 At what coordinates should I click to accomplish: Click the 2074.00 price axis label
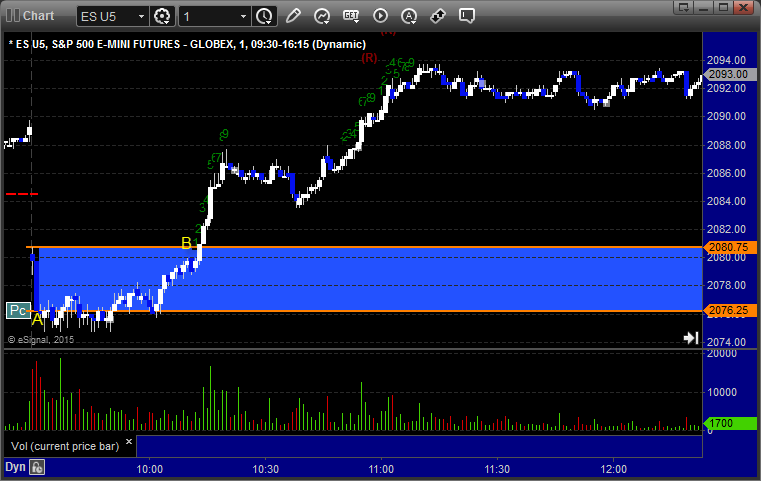point(727,342)
